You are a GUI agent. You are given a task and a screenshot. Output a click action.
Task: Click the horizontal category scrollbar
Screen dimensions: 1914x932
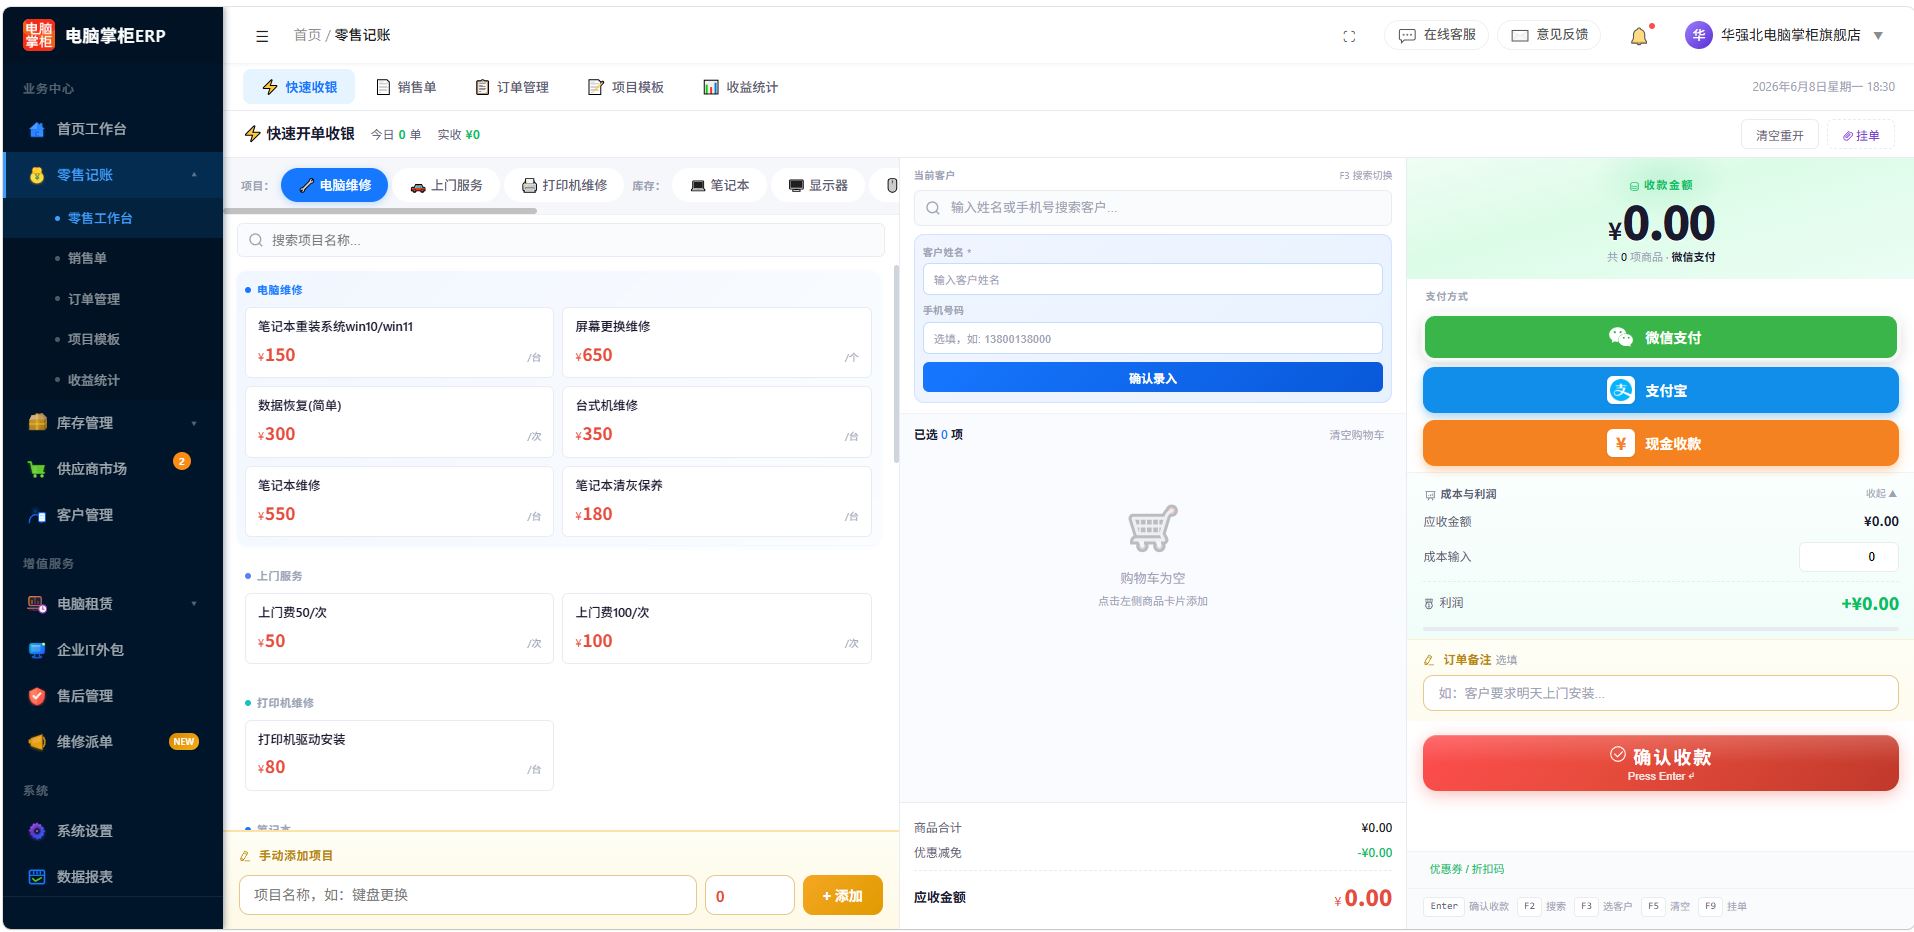380,211
